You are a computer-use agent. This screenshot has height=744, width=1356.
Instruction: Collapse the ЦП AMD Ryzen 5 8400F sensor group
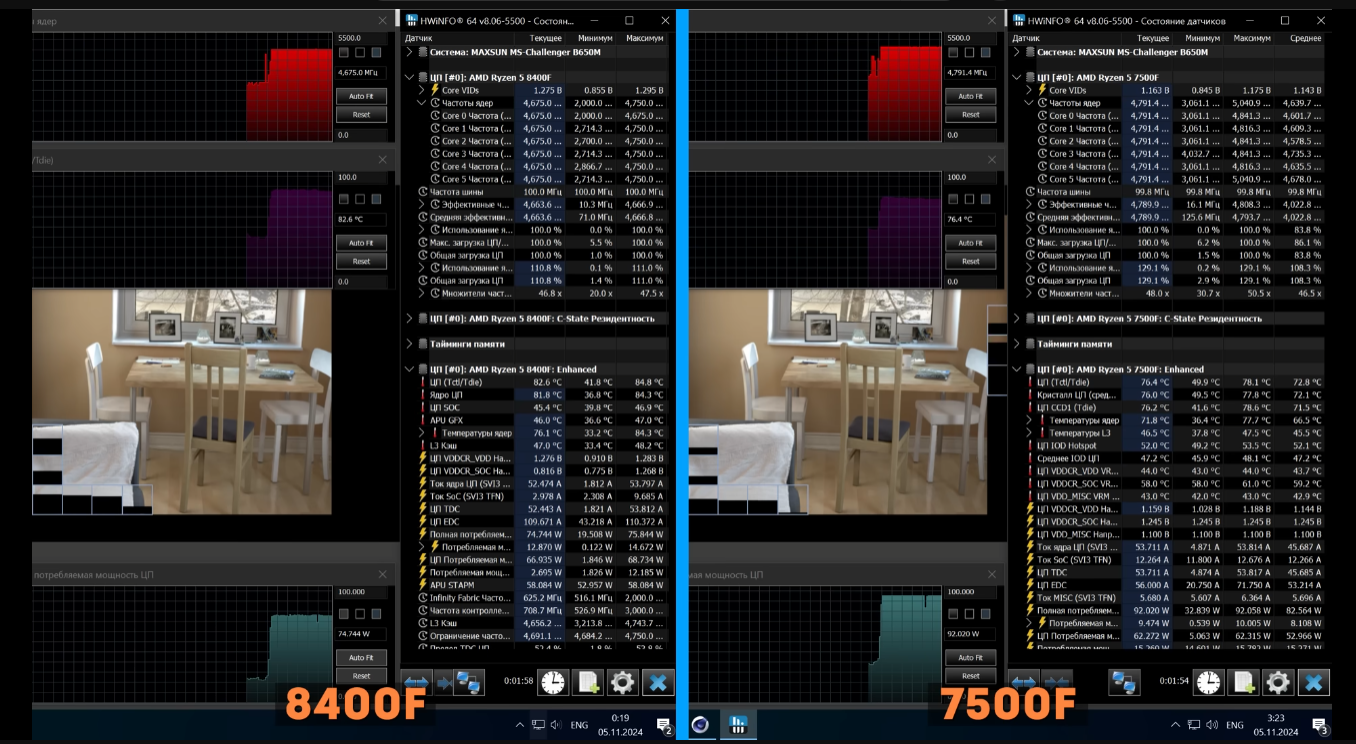click(x=409, y=77)
